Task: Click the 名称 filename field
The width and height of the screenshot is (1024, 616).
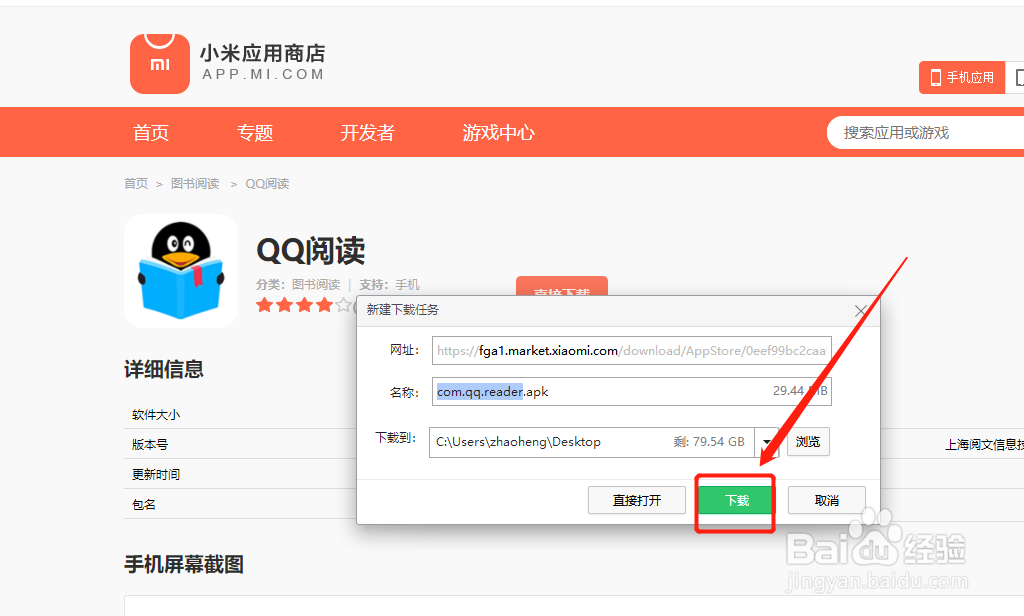Action: click(x=632, y=391)
